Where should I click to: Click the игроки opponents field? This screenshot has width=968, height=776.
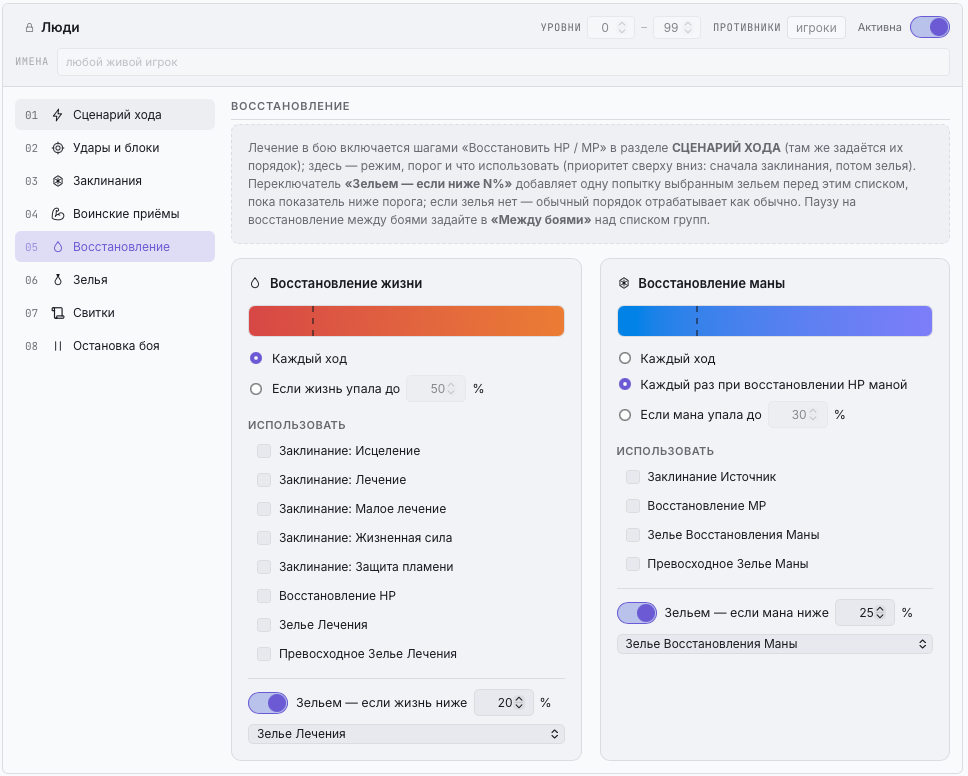click(x=816, y=28)
